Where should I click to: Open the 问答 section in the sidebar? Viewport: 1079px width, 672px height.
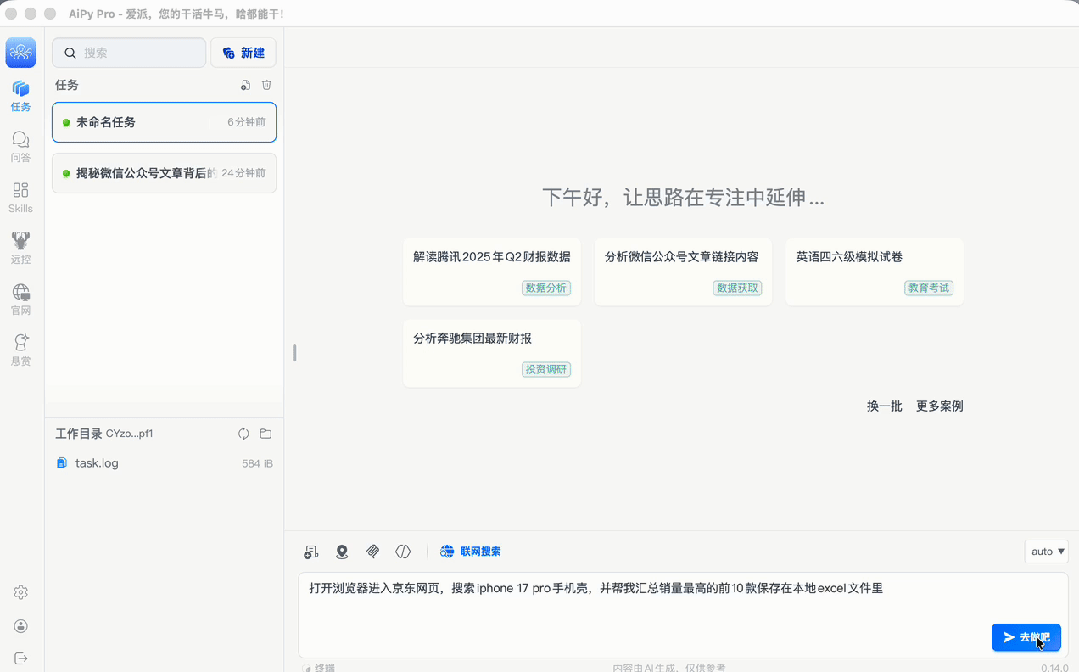click(21, 147)
